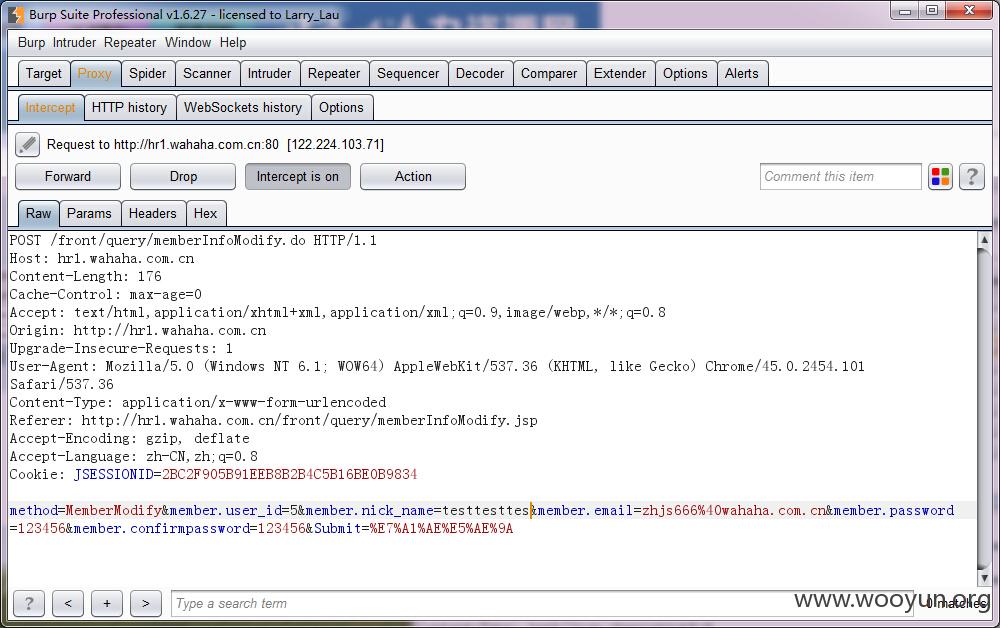This screenshot has width=1000, height=628.
Task: Click the scrollbar down arrow
Action: (x=984, y=578)
